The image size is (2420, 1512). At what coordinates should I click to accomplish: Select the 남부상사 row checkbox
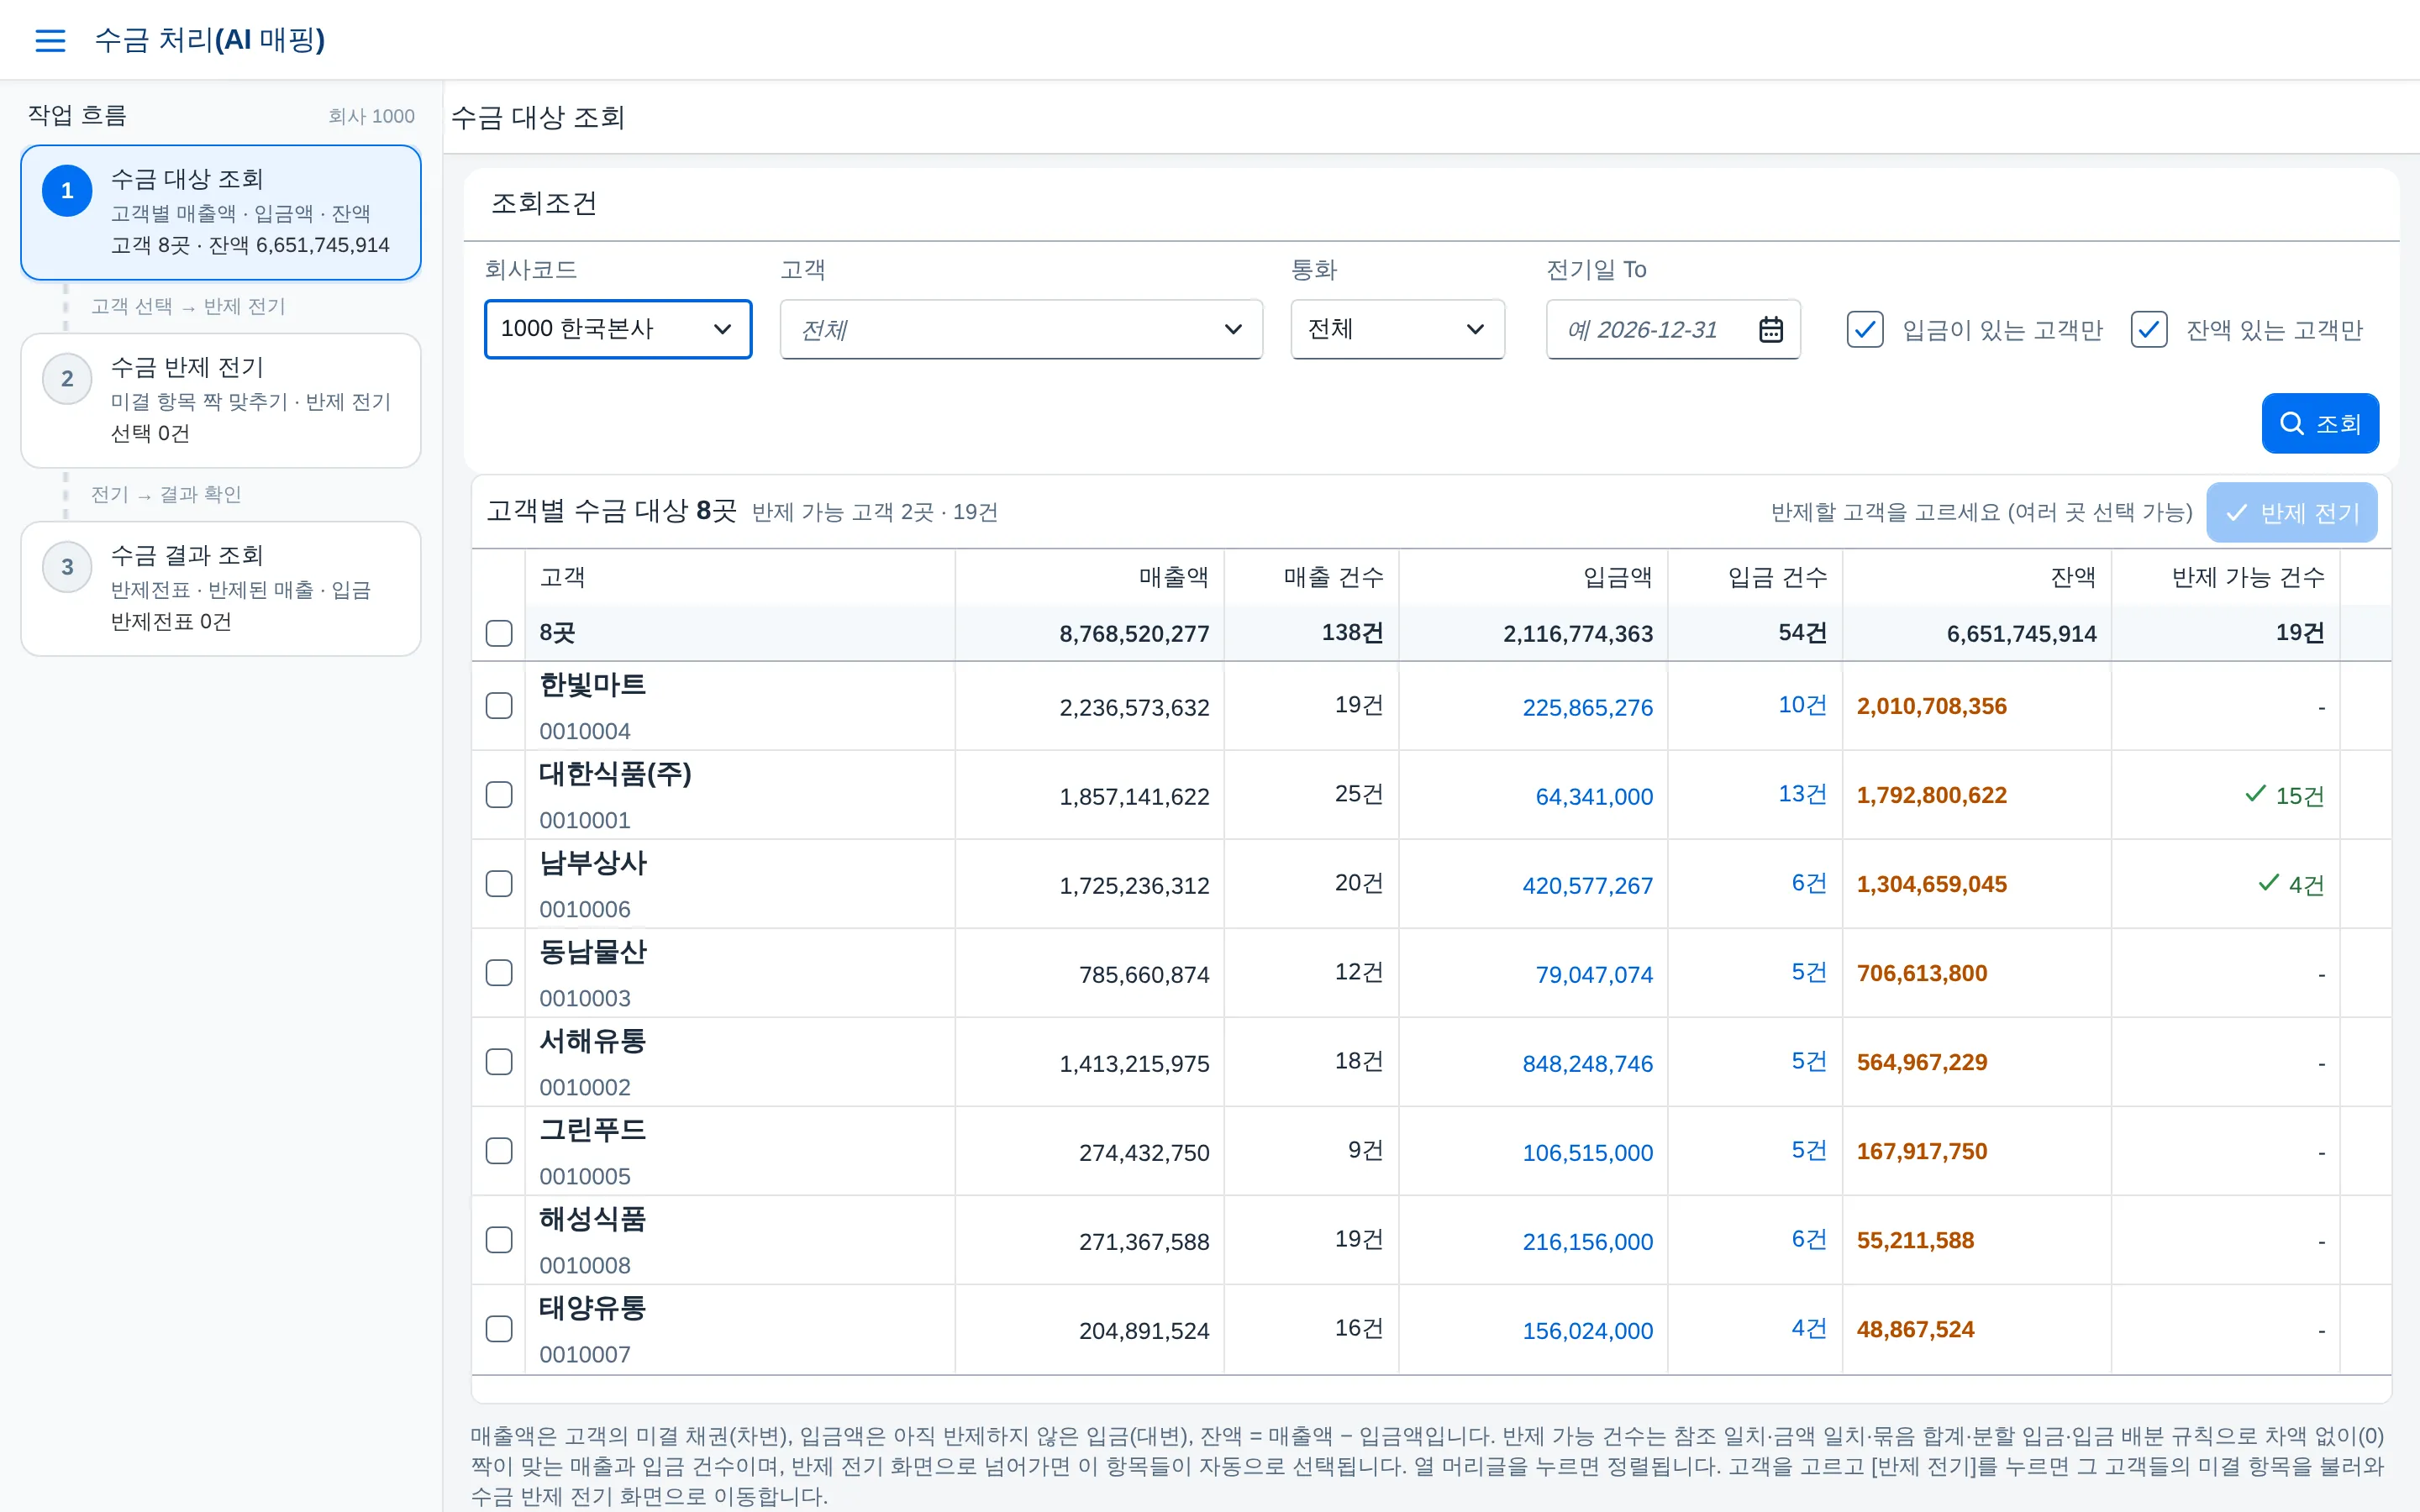coord(499,884)
